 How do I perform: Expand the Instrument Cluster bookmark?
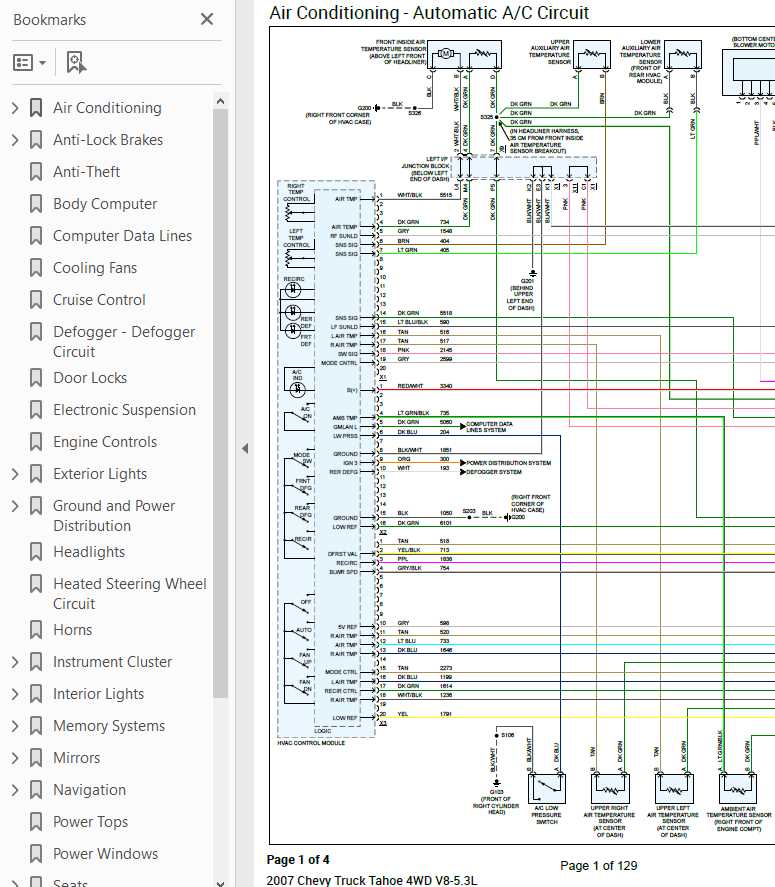point(15,662)
